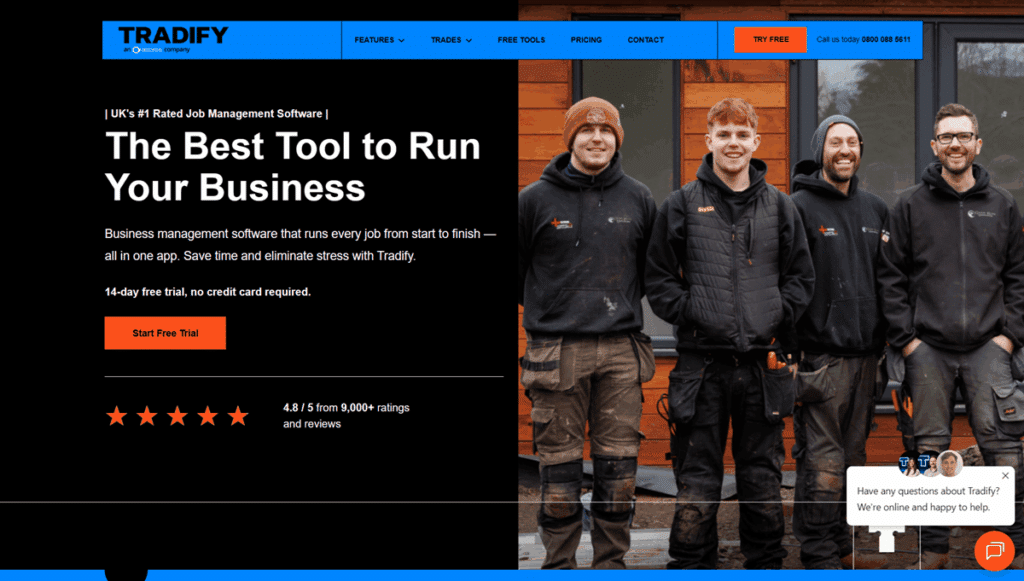Click the Start Free Trial button
Viewport: 1024px width, 581px height.
coord(165,333)
